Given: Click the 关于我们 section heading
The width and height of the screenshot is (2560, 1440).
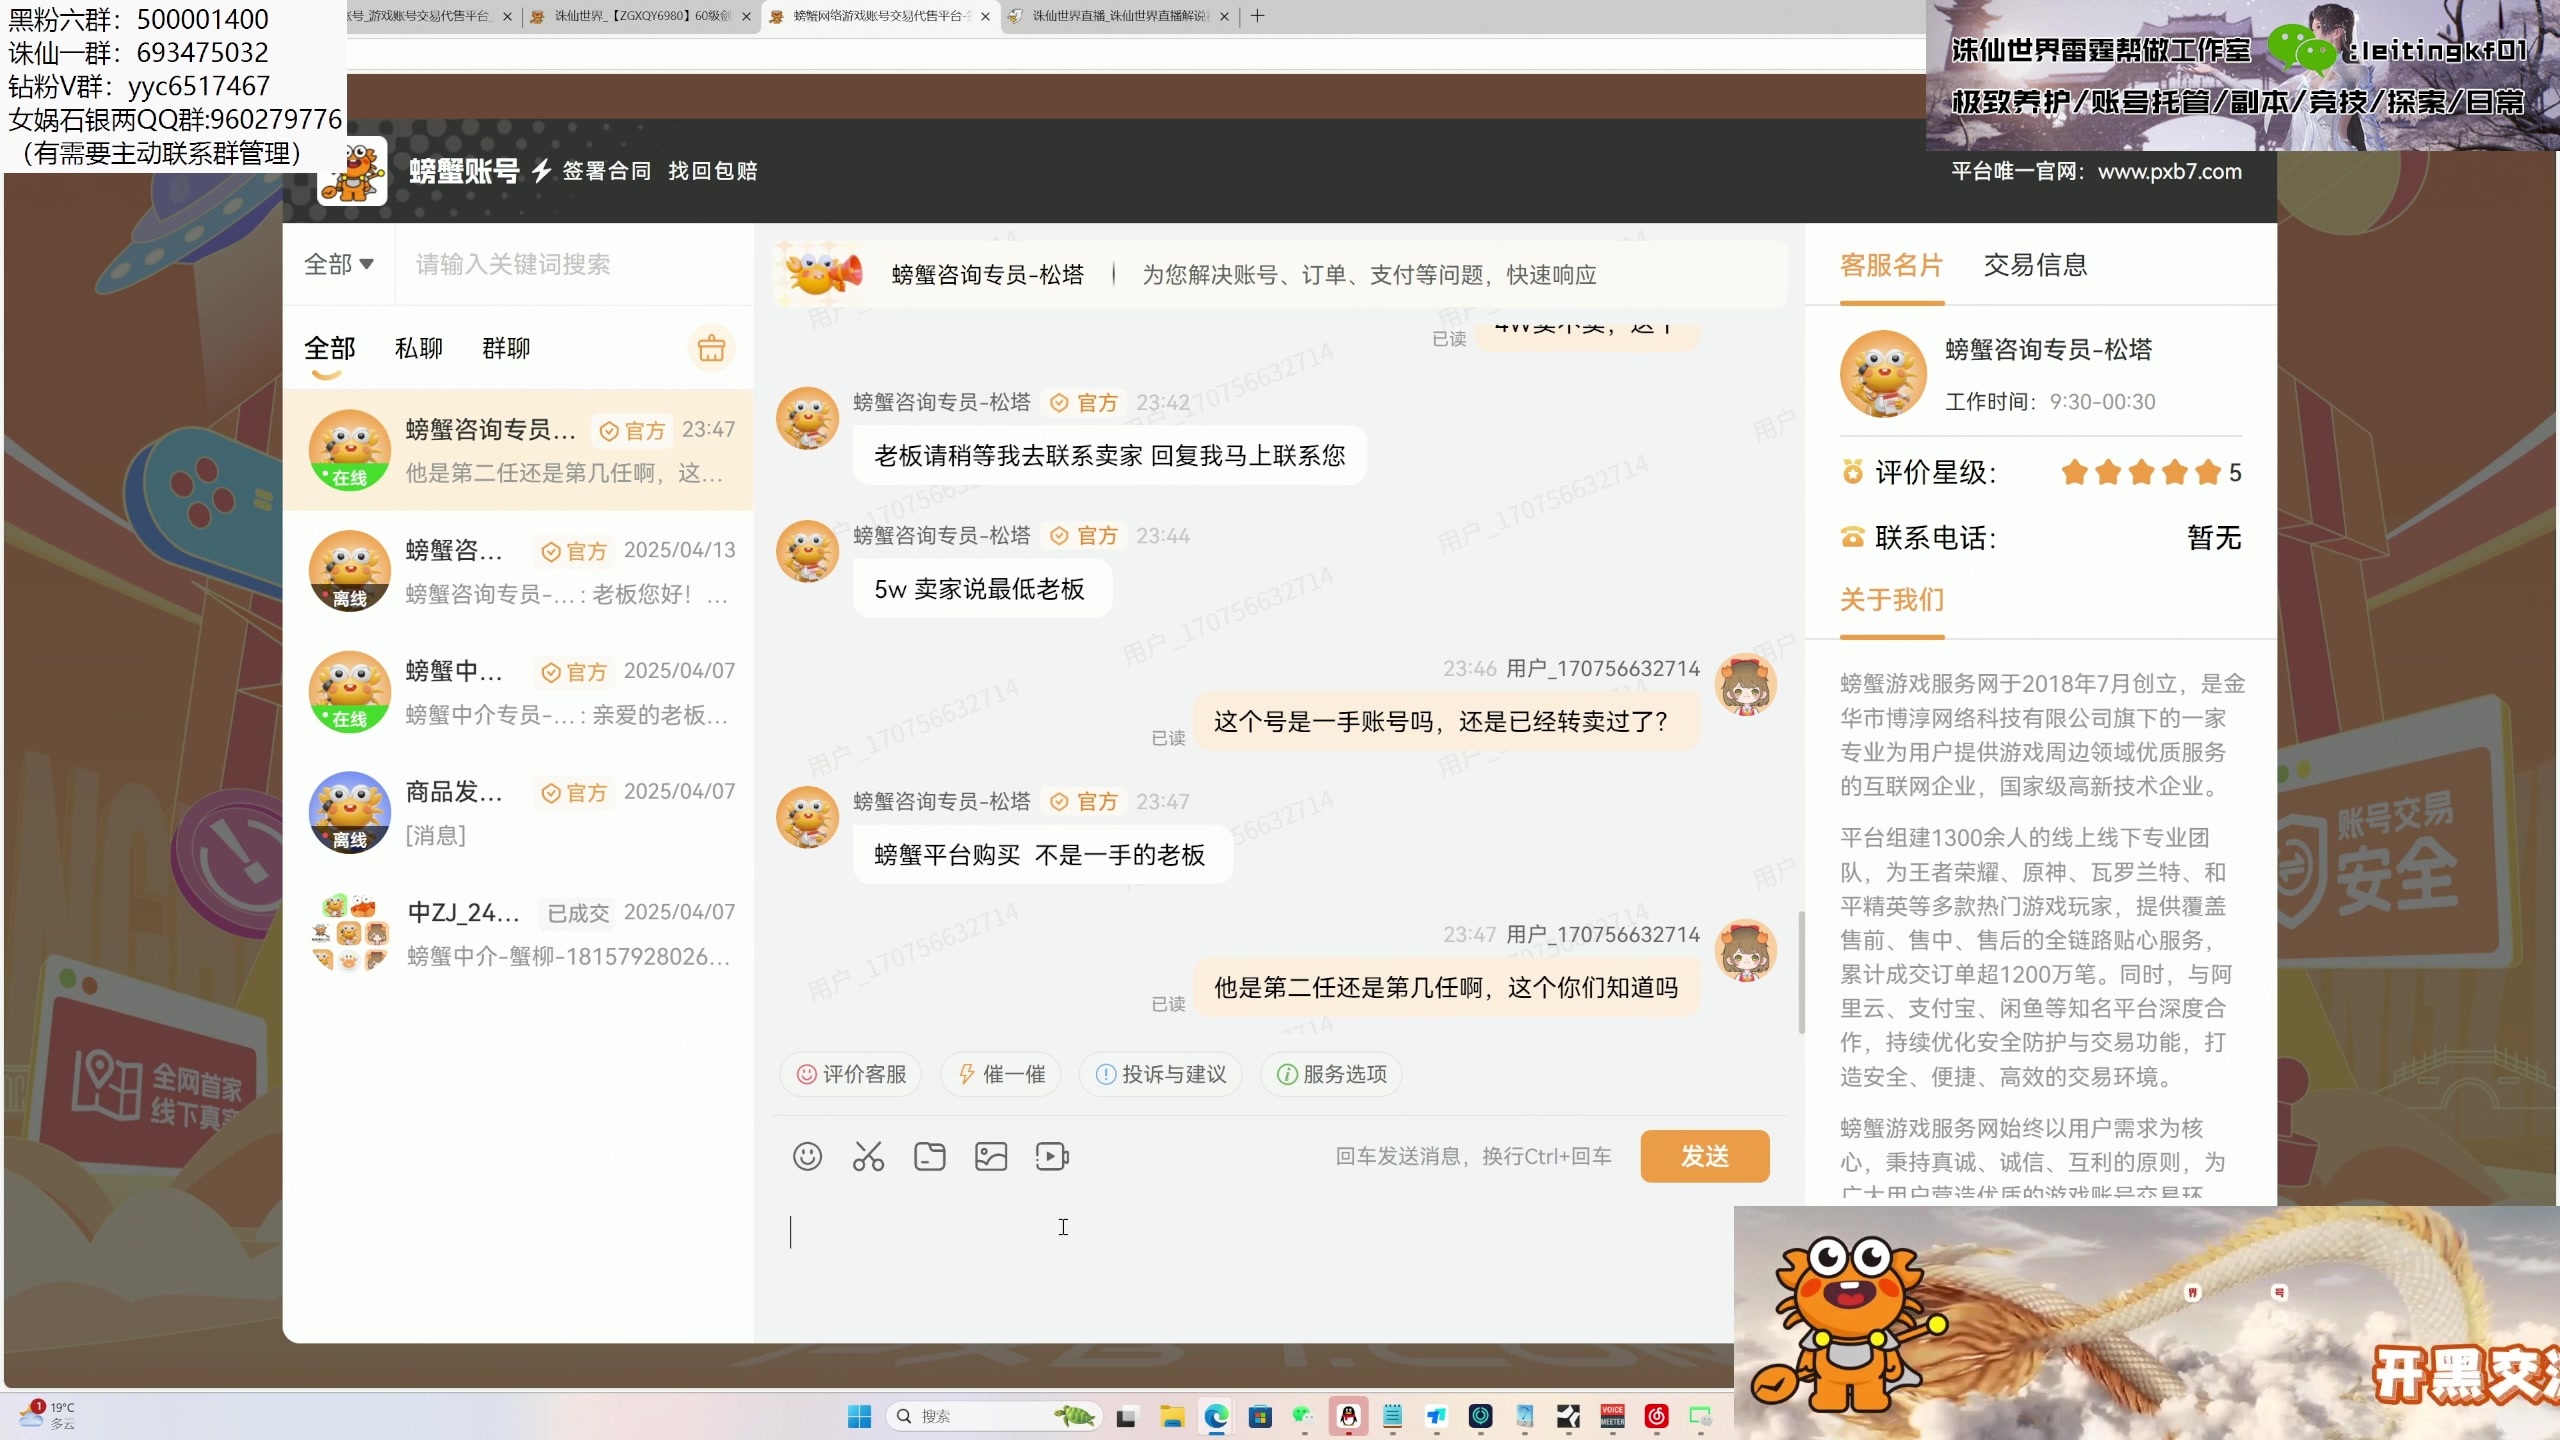Looking at the screenshot, I should point(1892,600).
